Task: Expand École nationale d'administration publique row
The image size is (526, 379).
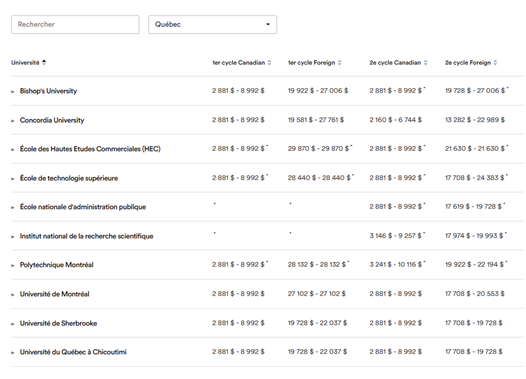Action: (x=13, y=208)
